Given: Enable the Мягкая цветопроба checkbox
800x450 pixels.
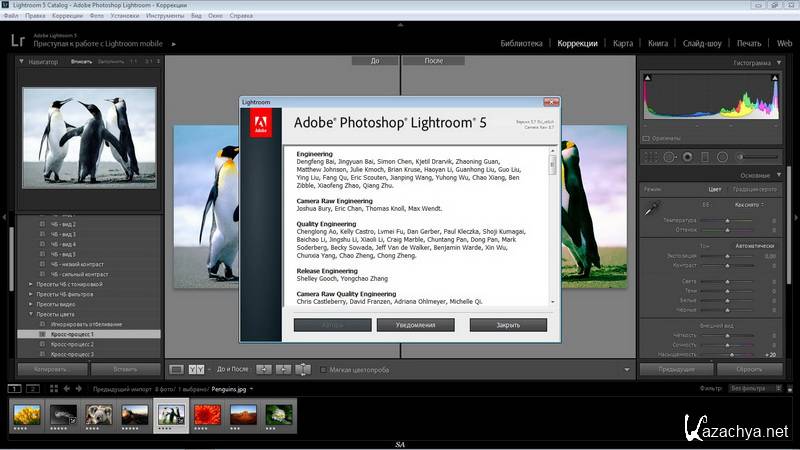Looking at the screenshot, I should click(x=322, y=369).
